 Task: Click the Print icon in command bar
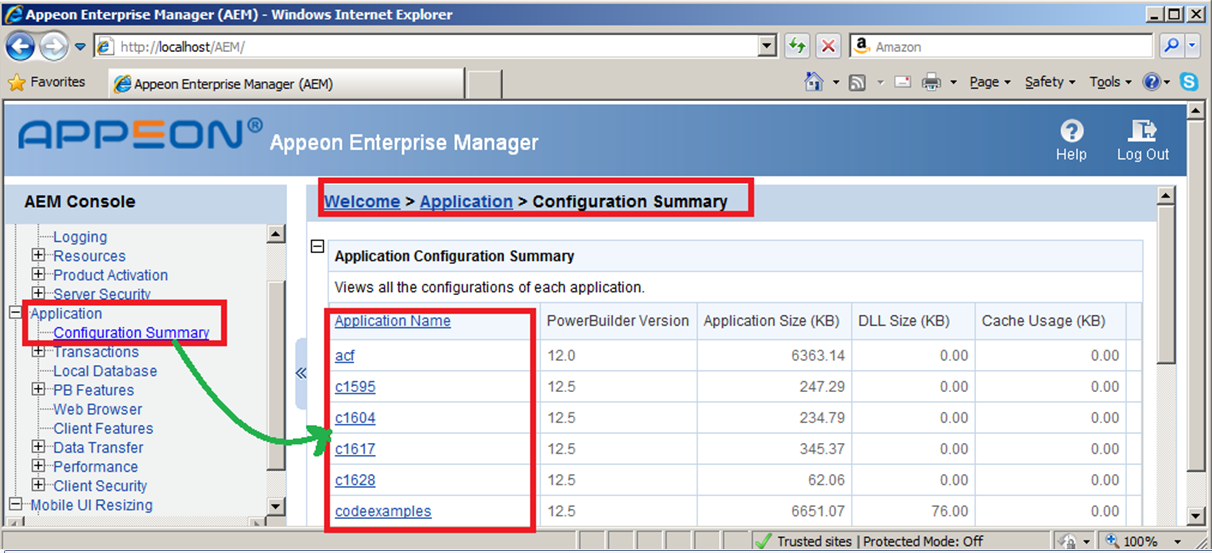pyautogui.click(x=931, y=82)
